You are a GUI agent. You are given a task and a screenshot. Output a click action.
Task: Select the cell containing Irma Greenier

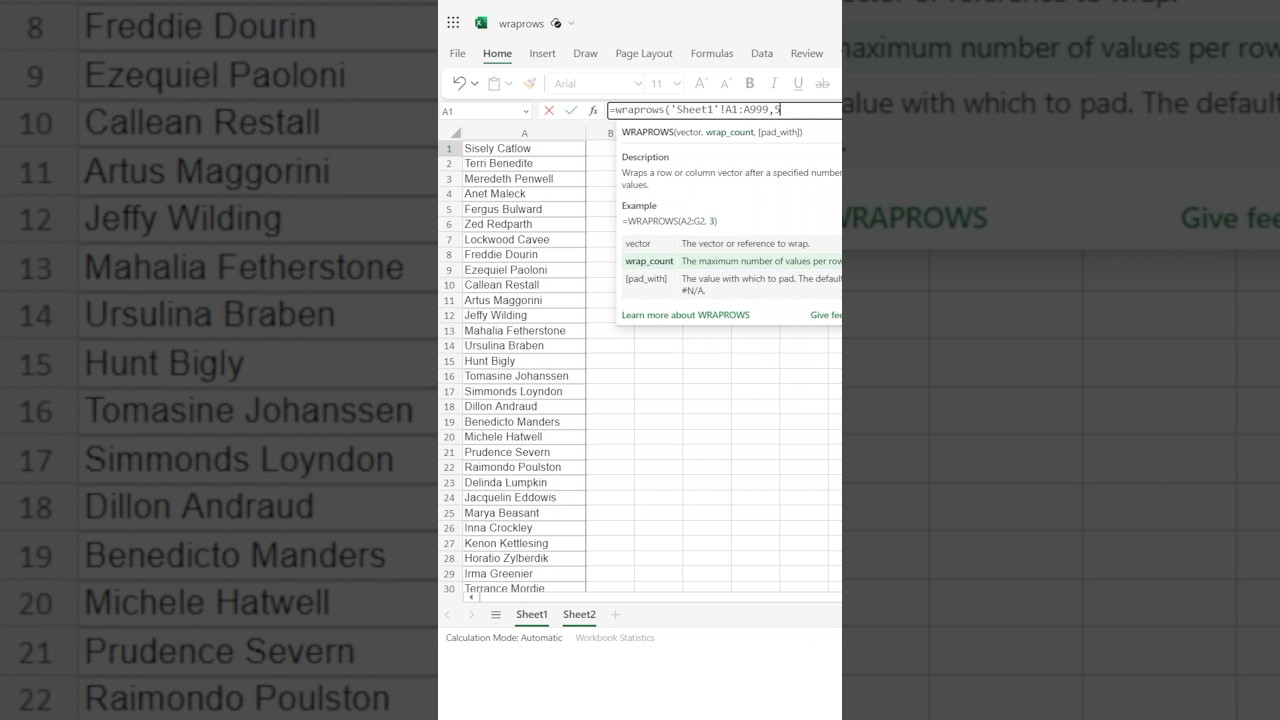pyautogui.click(x=524, y=573)
